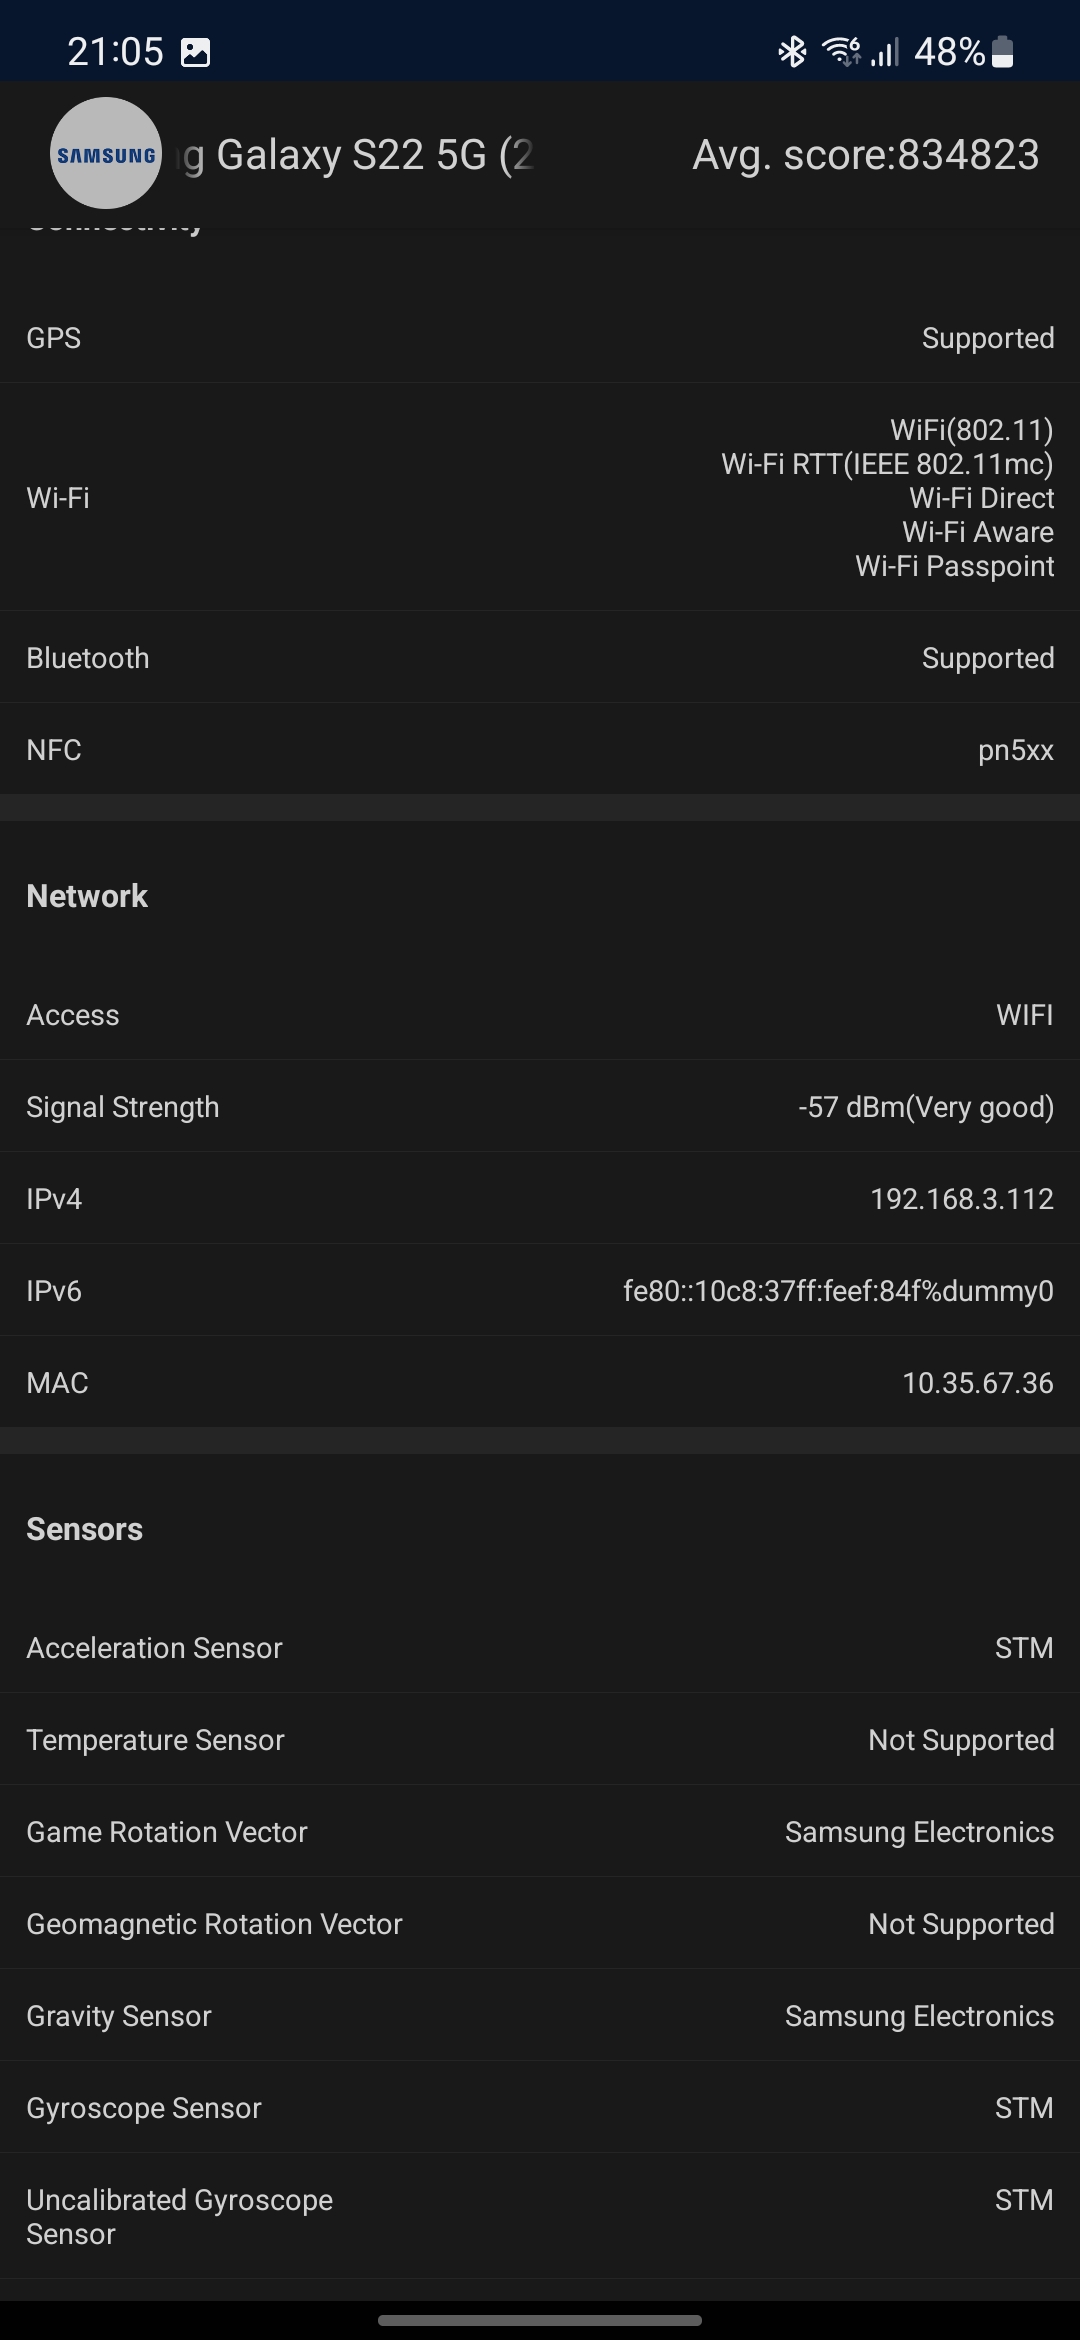This screenshot has width=1080, height=2340.
Task: Select the NFC pn5xx row
Action: tap(540, 750)
